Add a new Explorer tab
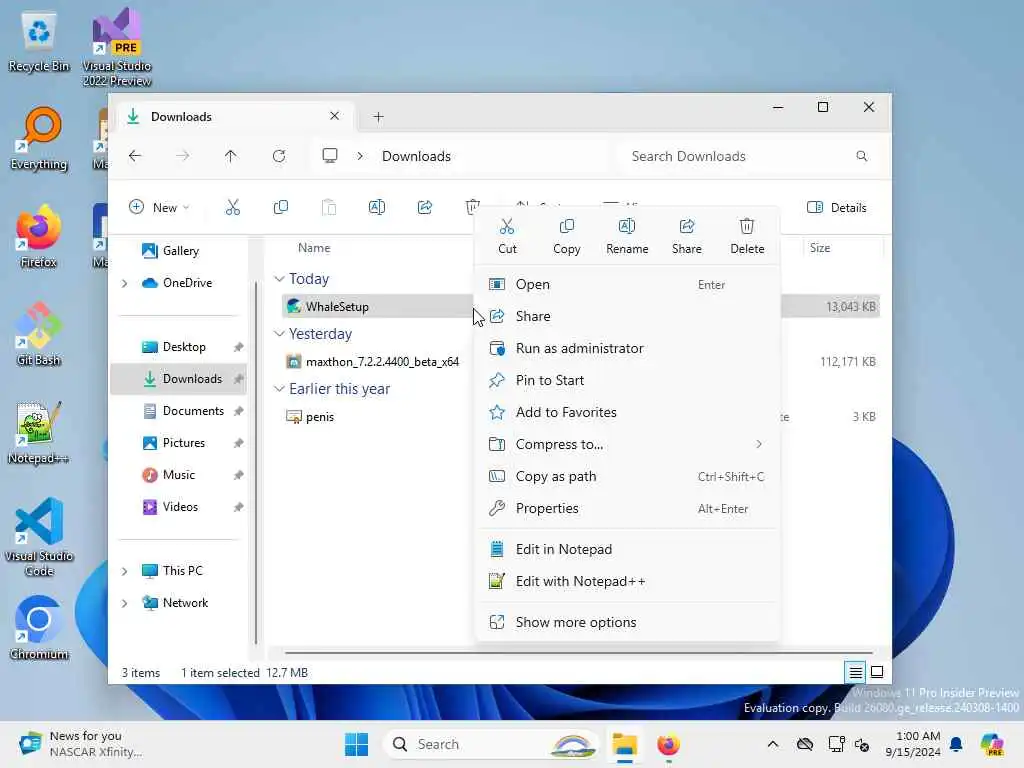Screen dimensions: 1024x768 coord(378,117)
